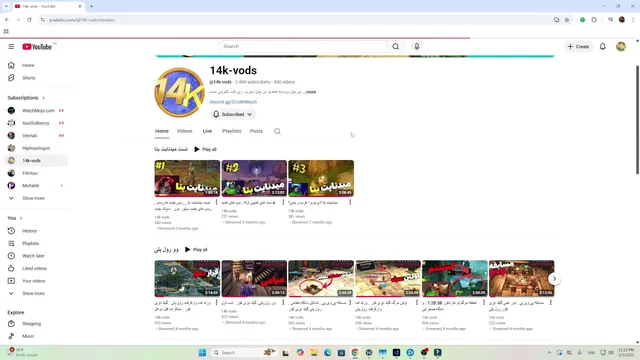This screenshot has width=640, height=360.
Task: Open options menu for #1 video
Action: (x=216, y=202)
